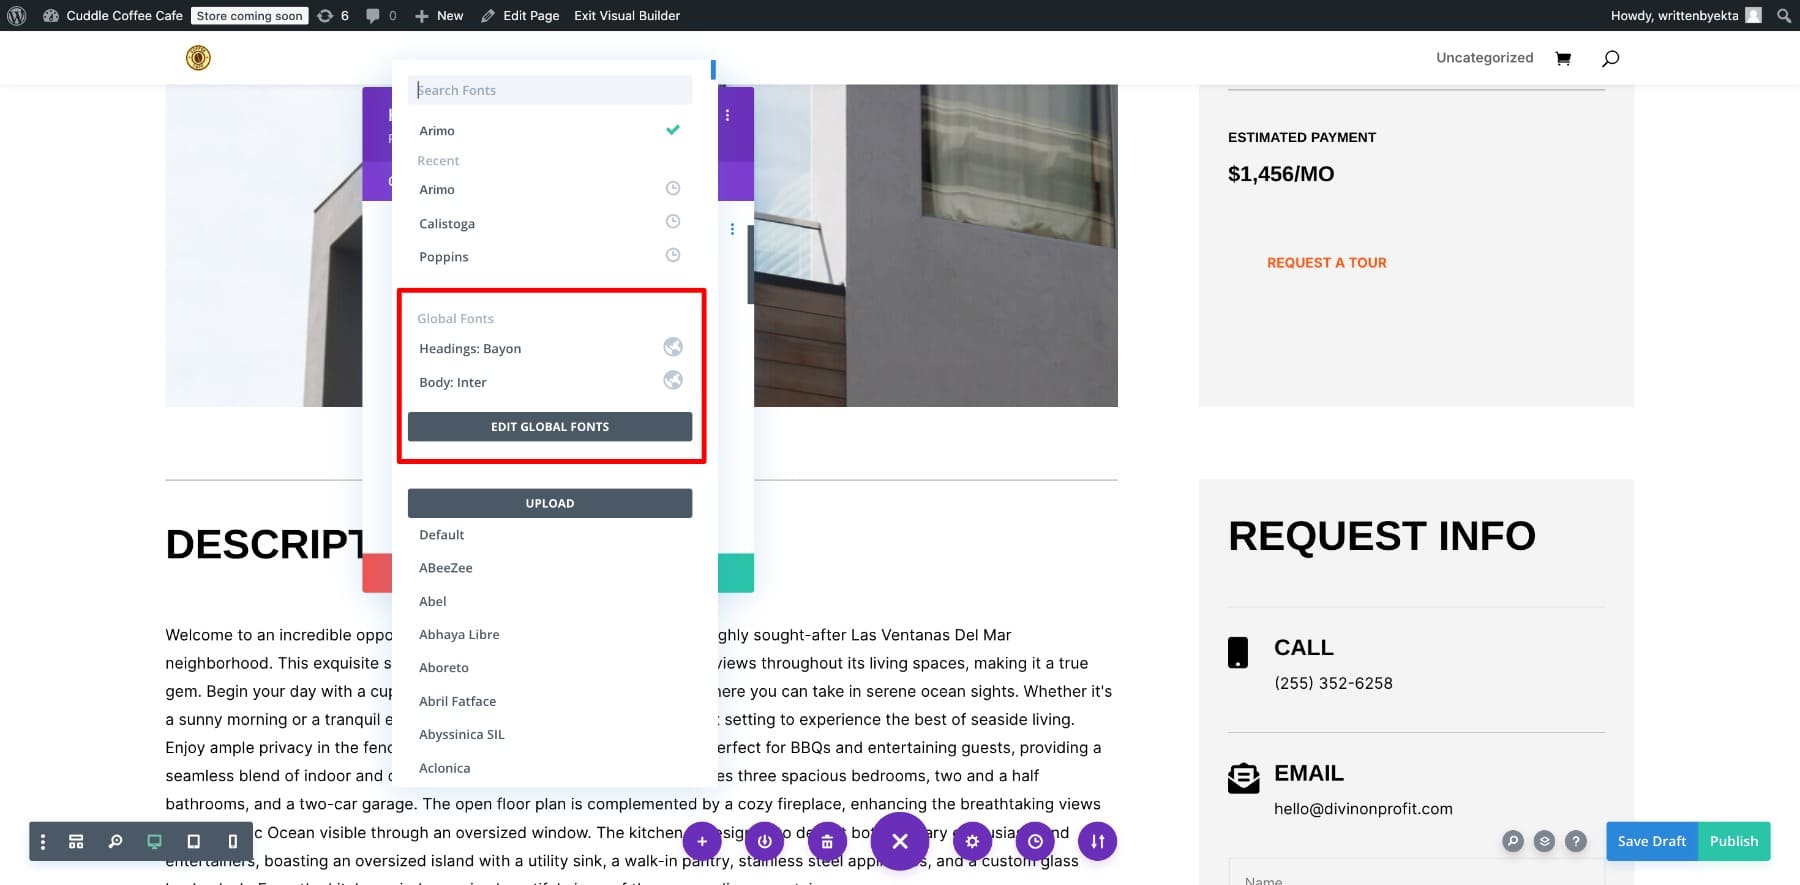The width and height of the screenshot is (1800, 885).
Task: Click the Publish button
Action: pos(1734,841)
